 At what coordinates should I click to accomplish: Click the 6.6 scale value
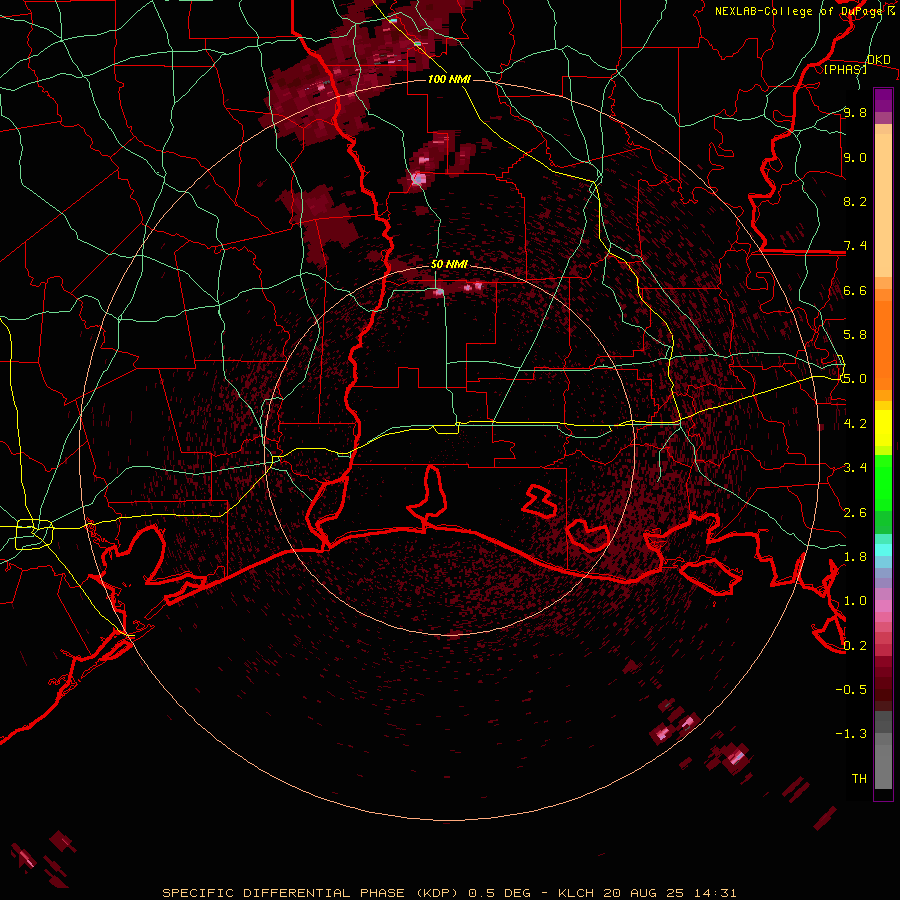[x=855, y=290]
